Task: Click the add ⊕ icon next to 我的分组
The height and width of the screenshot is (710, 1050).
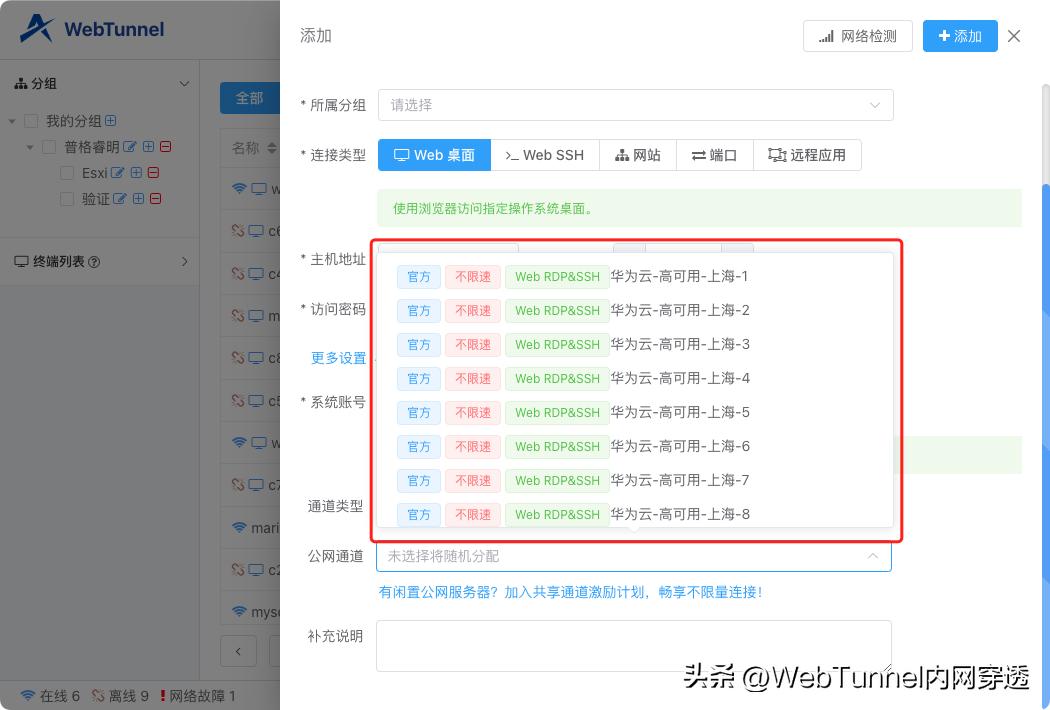Action: pos(109,121)
